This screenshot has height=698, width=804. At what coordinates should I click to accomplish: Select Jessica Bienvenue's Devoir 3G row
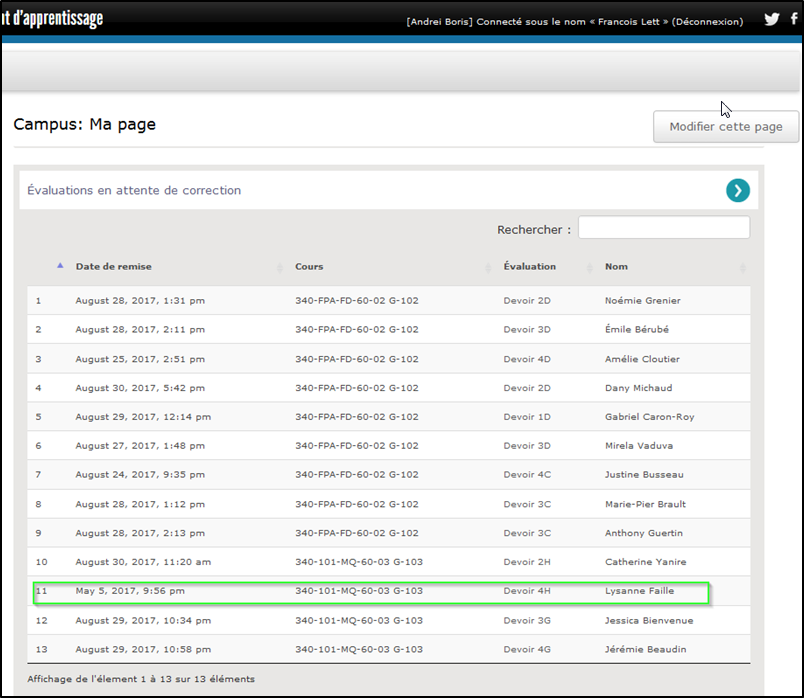pos(370,620)
